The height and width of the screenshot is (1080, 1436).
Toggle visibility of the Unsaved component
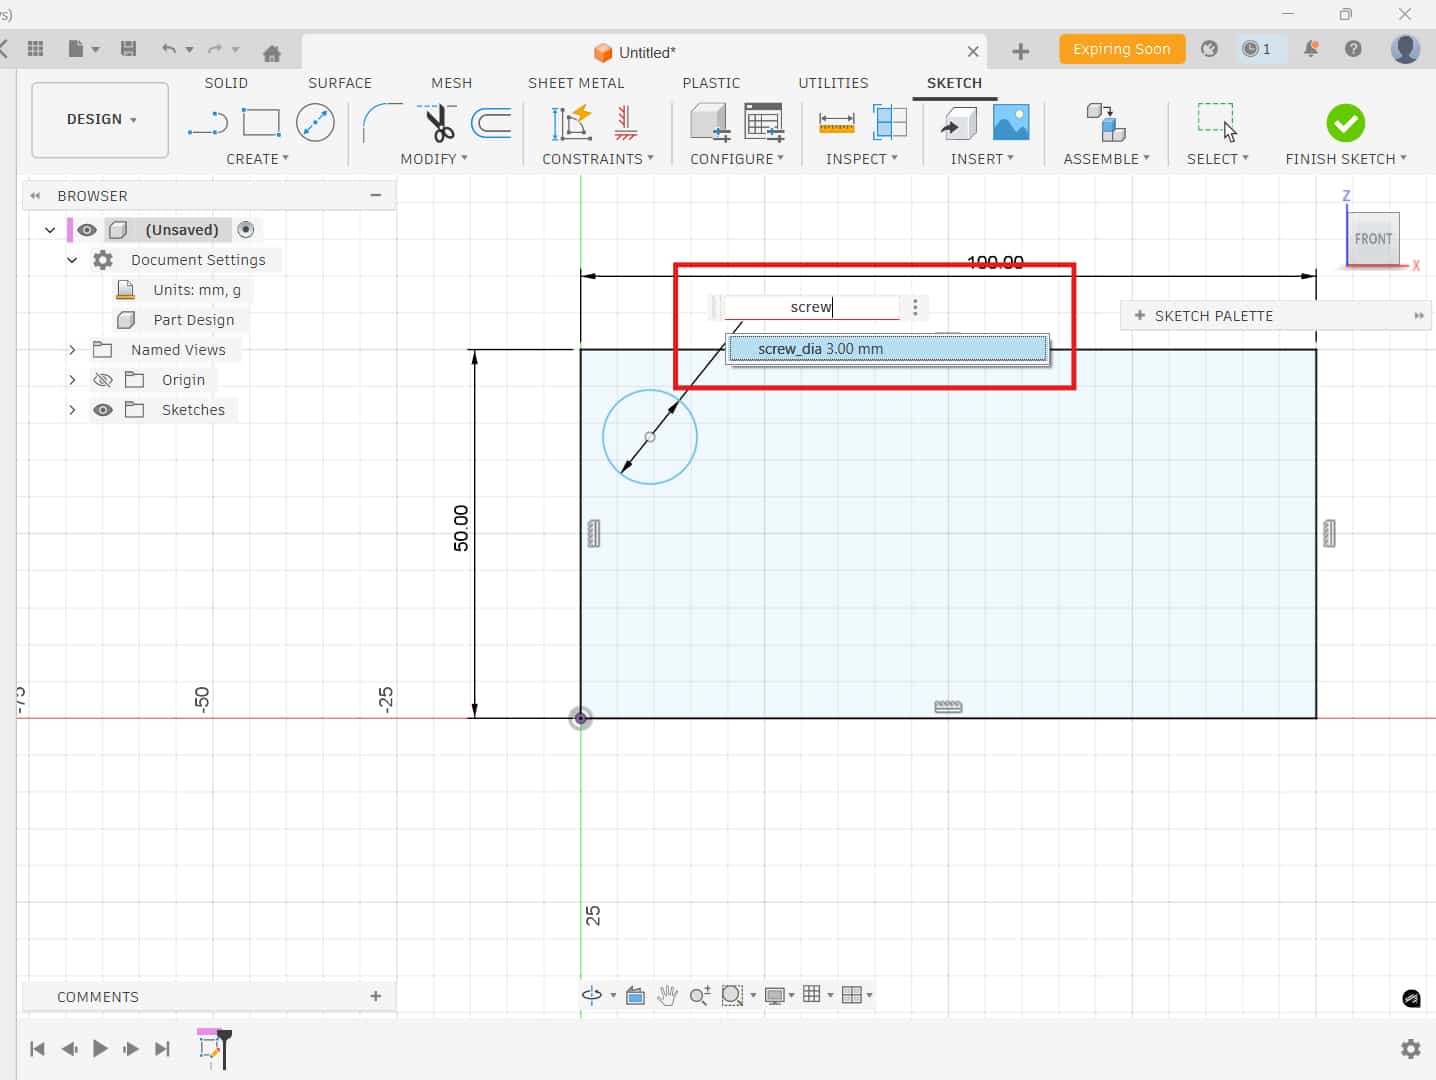pos(87,230)
